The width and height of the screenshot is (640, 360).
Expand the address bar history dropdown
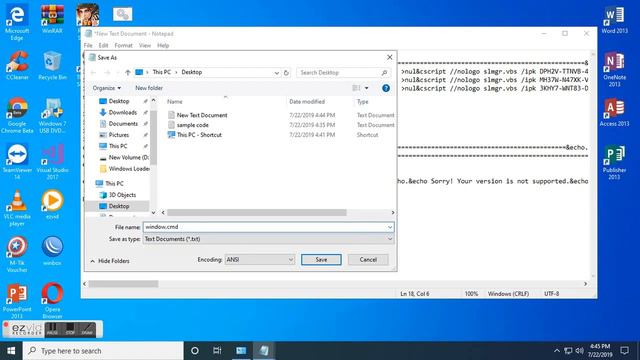(x=277, y=73)
